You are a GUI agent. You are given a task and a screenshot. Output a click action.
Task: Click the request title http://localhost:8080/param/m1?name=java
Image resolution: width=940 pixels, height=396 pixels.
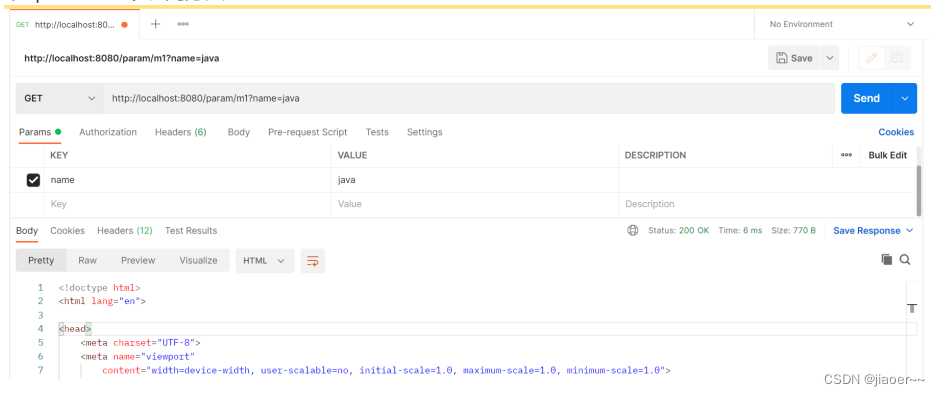point(122,58)
